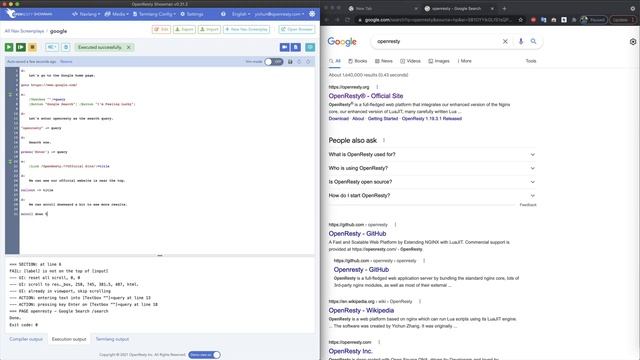Viewport: 640px width, 360px height.
Task: Open the OpenResty - GitHub result link
Action: pyautogui.click(x=357, y=233)
